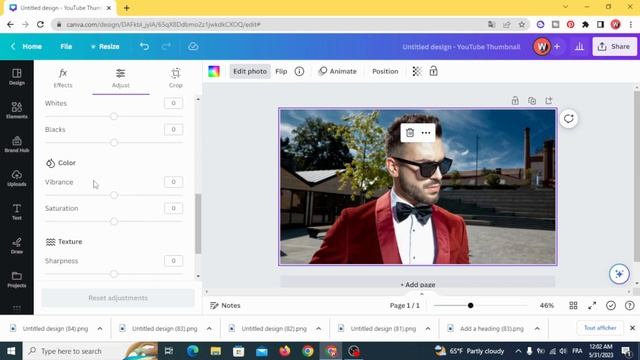Open Windows Start menu
Image resolution: width=640 pixels, height=360 pixels.
click(x=11, y=351)
